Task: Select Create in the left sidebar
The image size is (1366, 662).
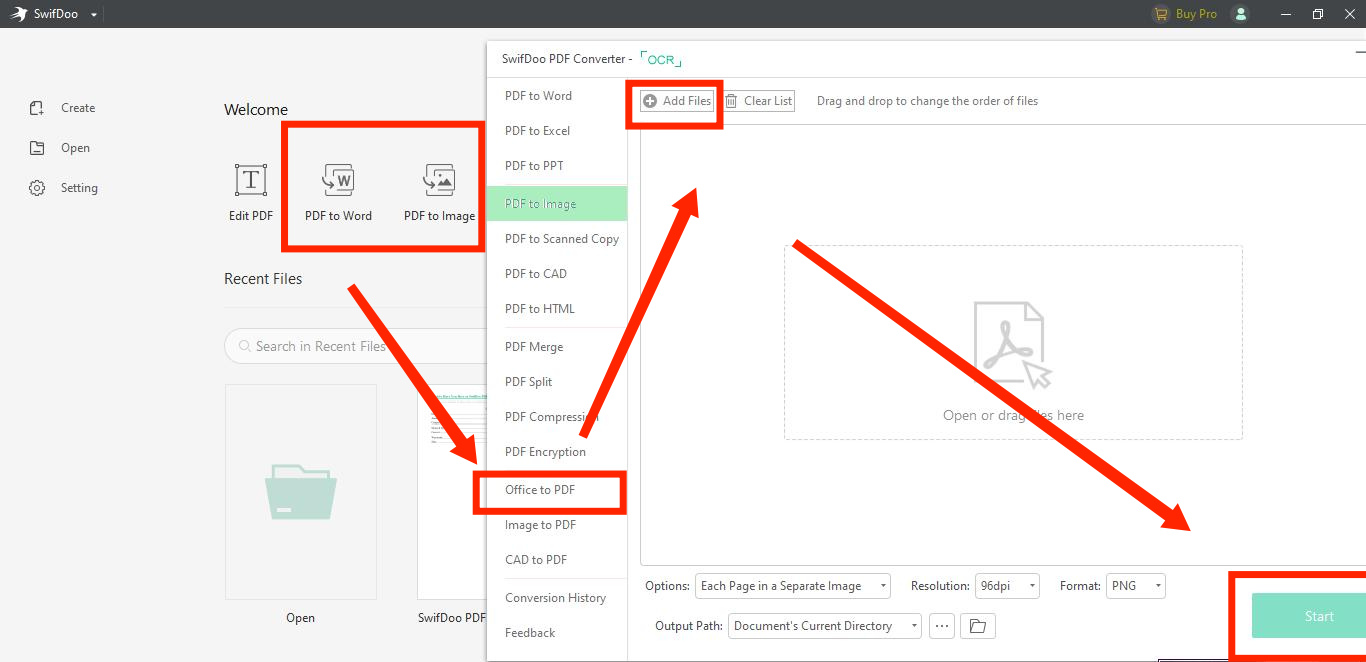Action: pyautogui.click(x=63, y=108)
